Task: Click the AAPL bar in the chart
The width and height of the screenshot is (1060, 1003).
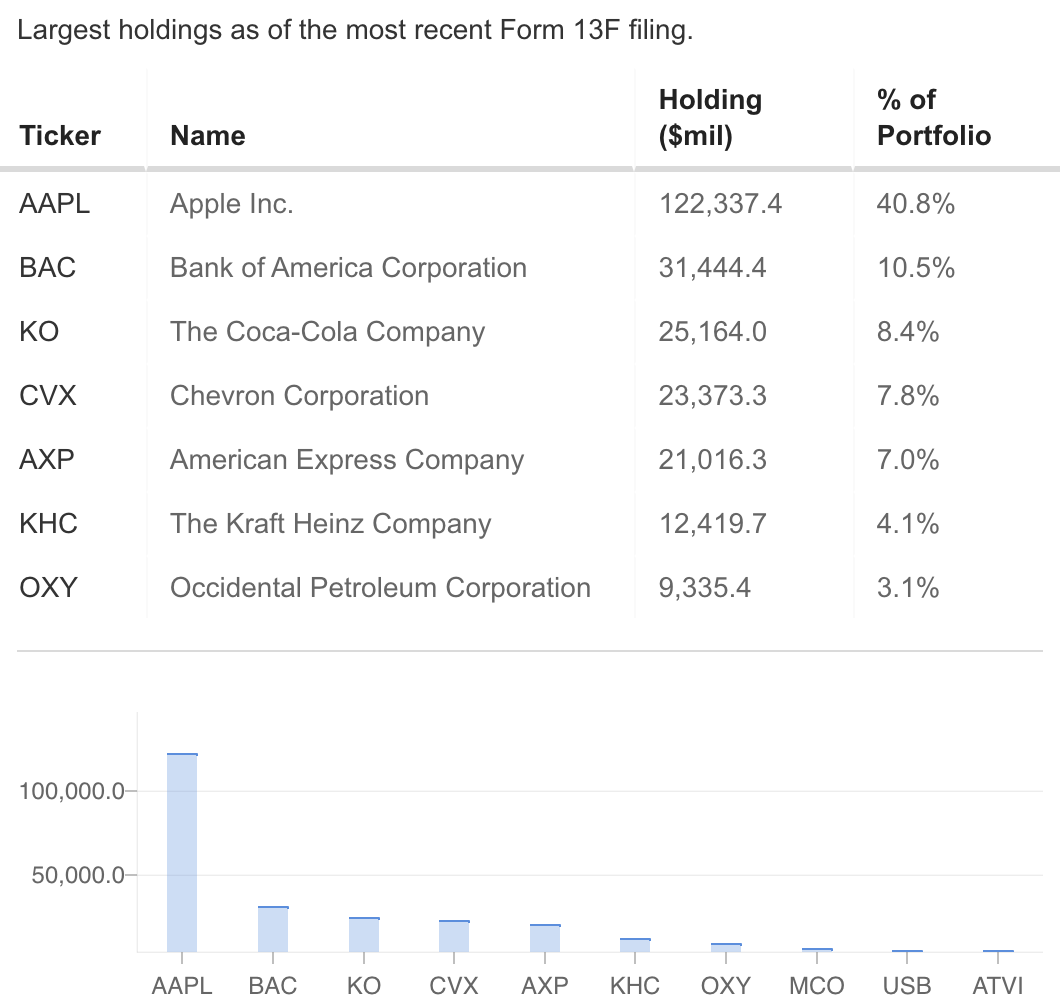Action: coord(182,852)
